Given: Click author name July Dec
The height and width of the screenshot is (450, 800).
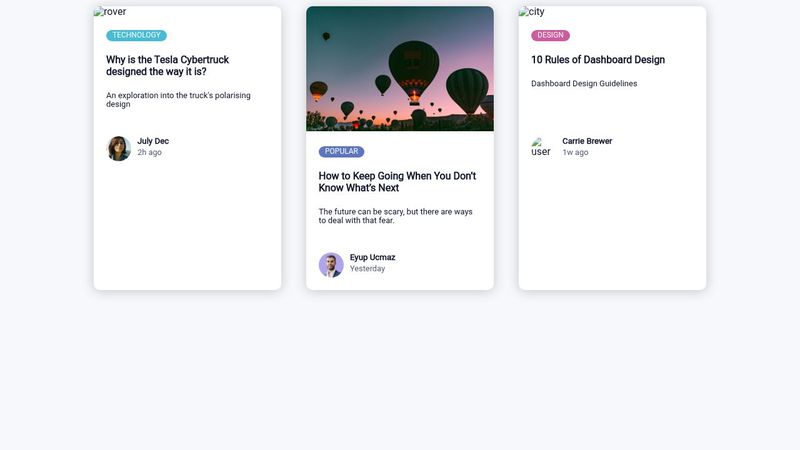Looking at the screenshot, I should (153, 141).
